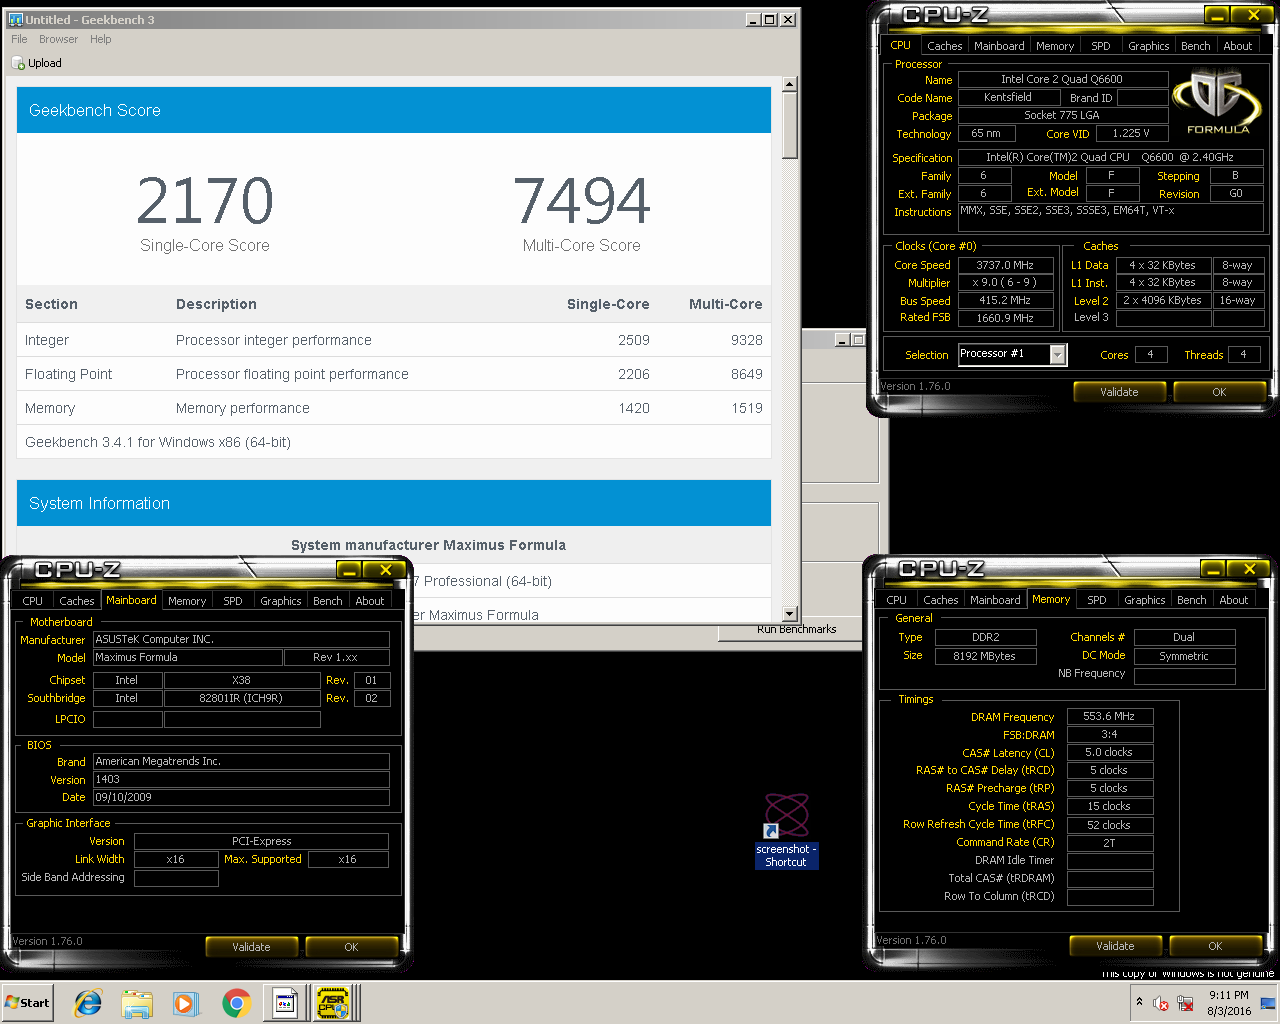Click the Multi-Core score 7494
This screenshot has width=1280, height=1024.
tap(582, 200)
